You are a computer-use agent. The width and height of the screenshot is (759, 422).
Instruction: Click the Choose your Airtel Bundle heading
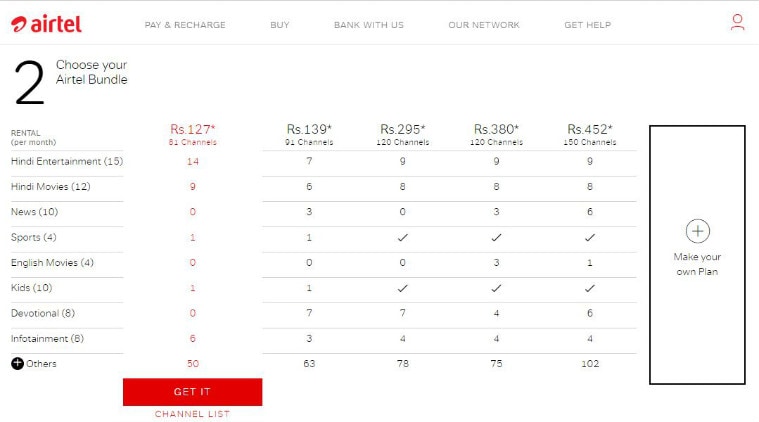[91, 72]
